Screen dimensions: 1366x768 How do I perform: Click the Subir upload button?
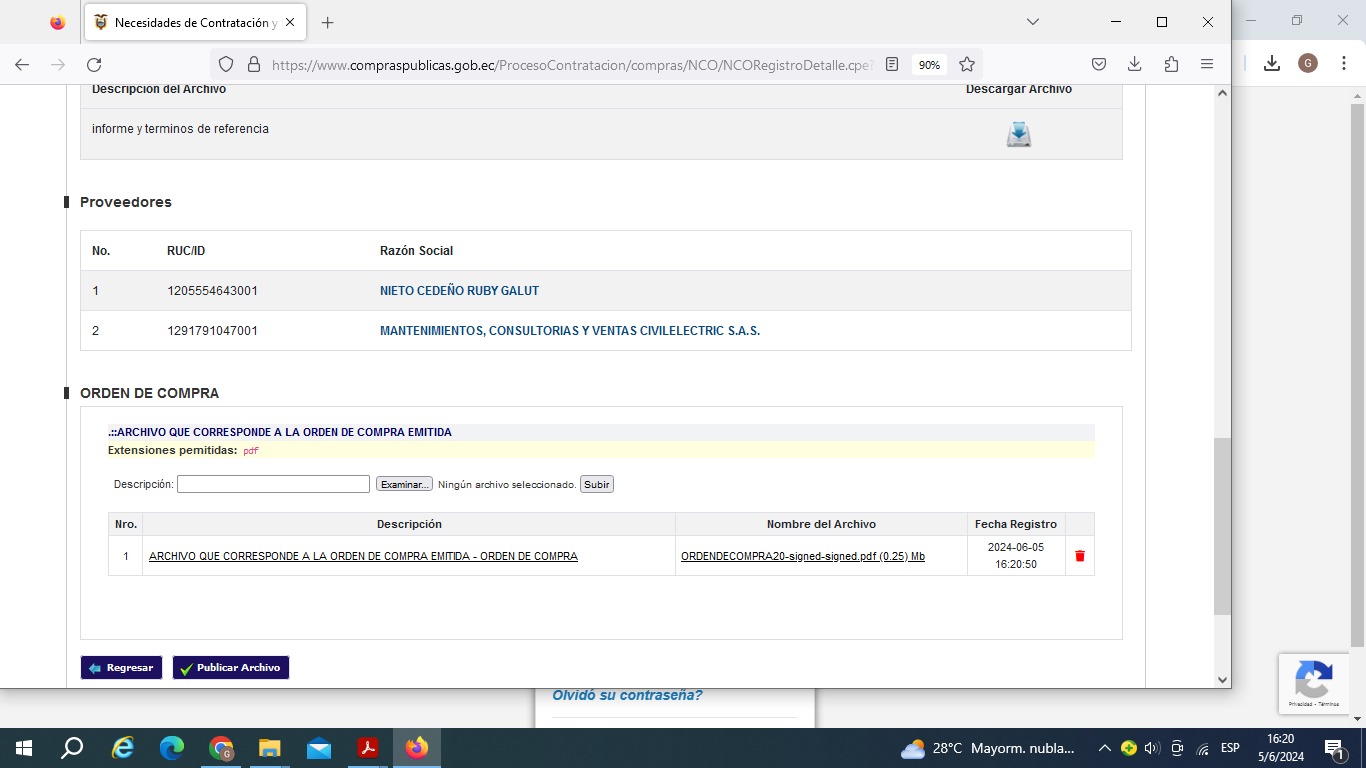pos(596,484)
